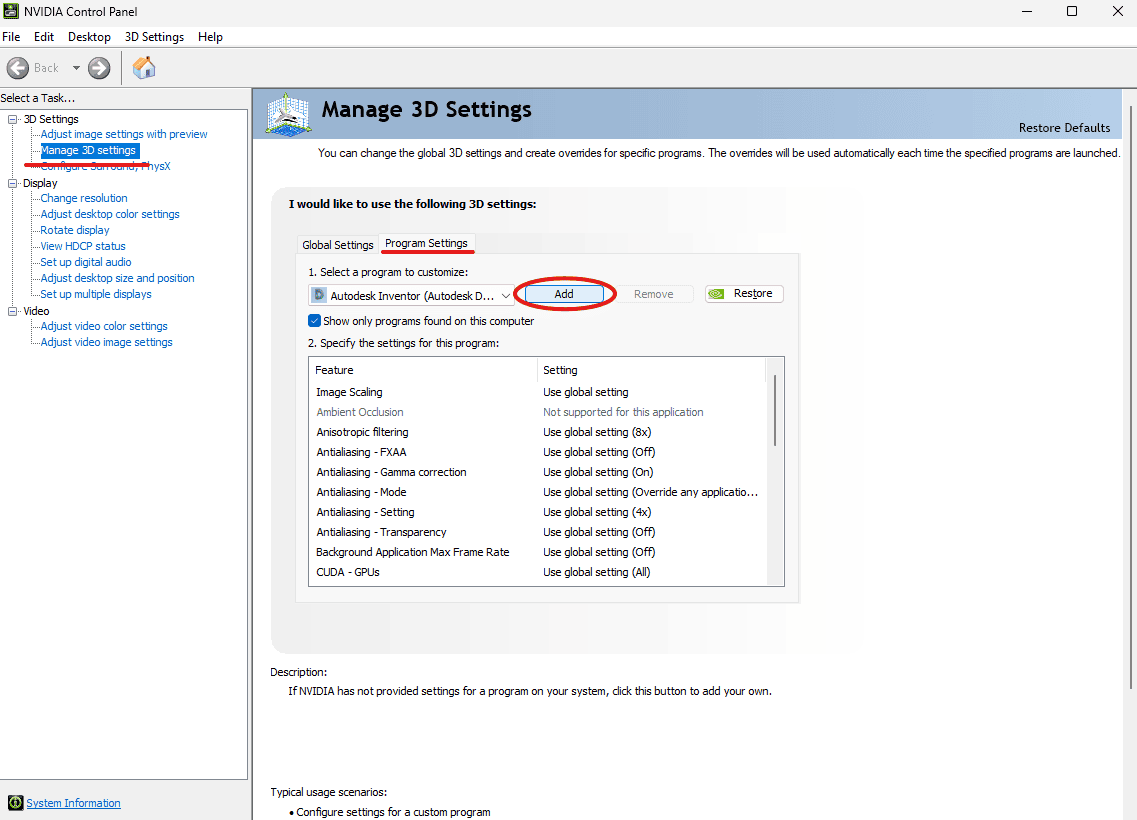Open System Information link

73,803
